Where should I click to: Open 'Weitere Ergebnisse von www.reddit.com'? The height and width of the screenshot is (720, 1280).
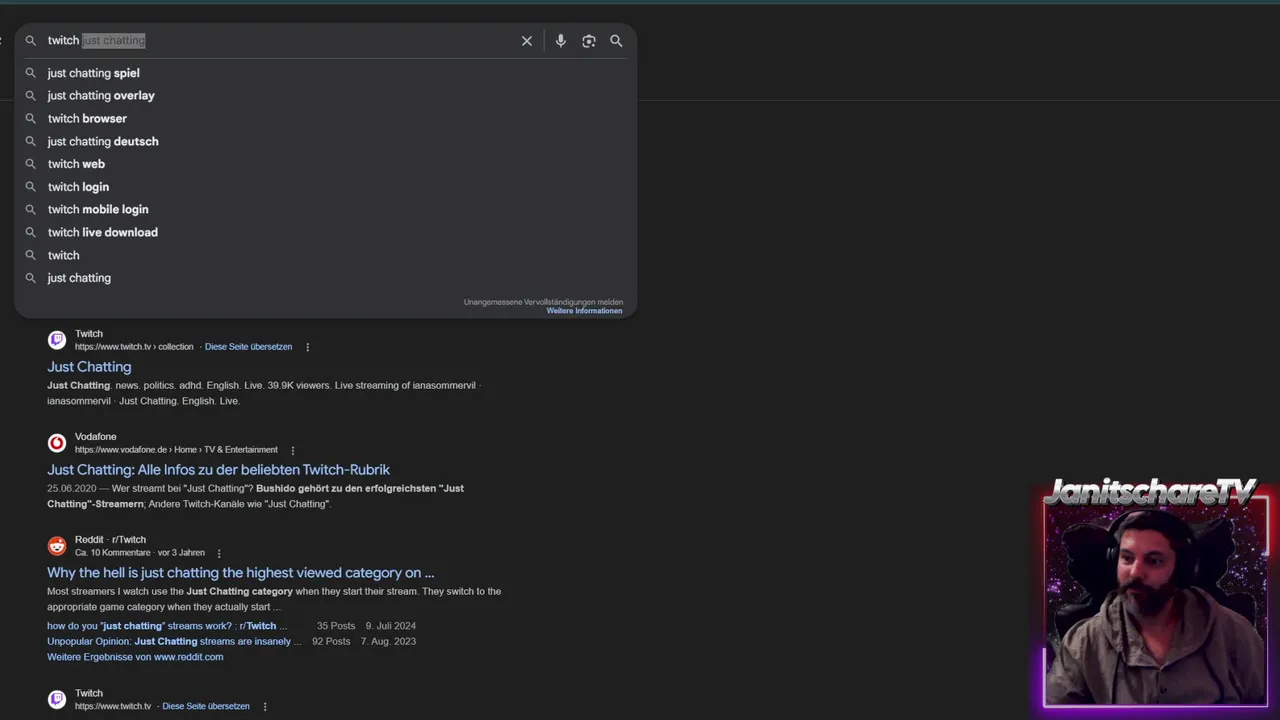[135, 657]
